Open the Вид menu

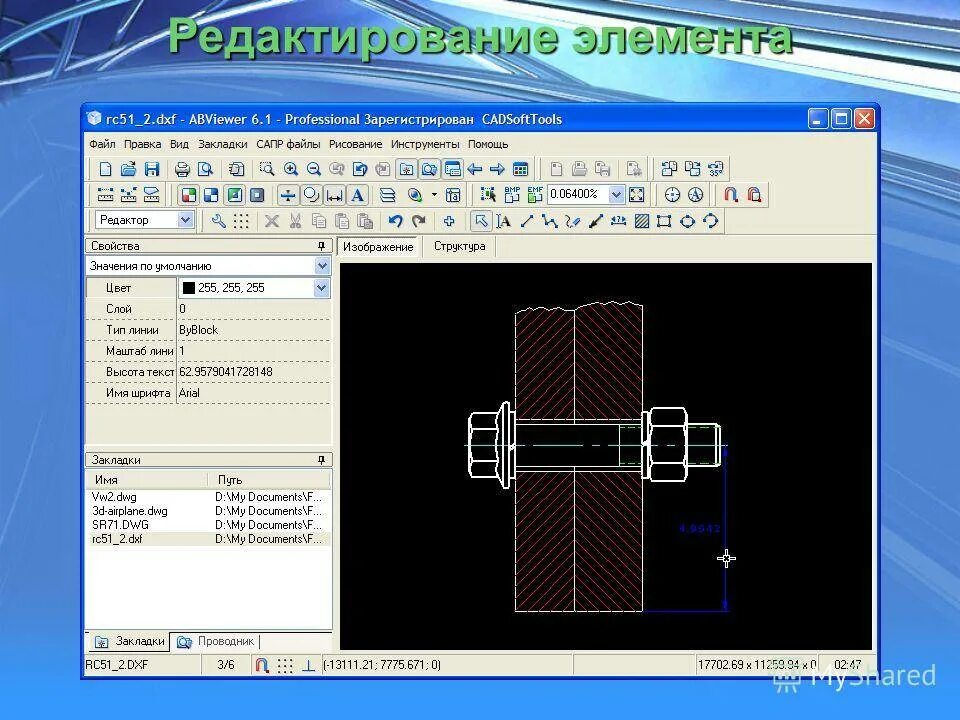click(x=179, y=144)
